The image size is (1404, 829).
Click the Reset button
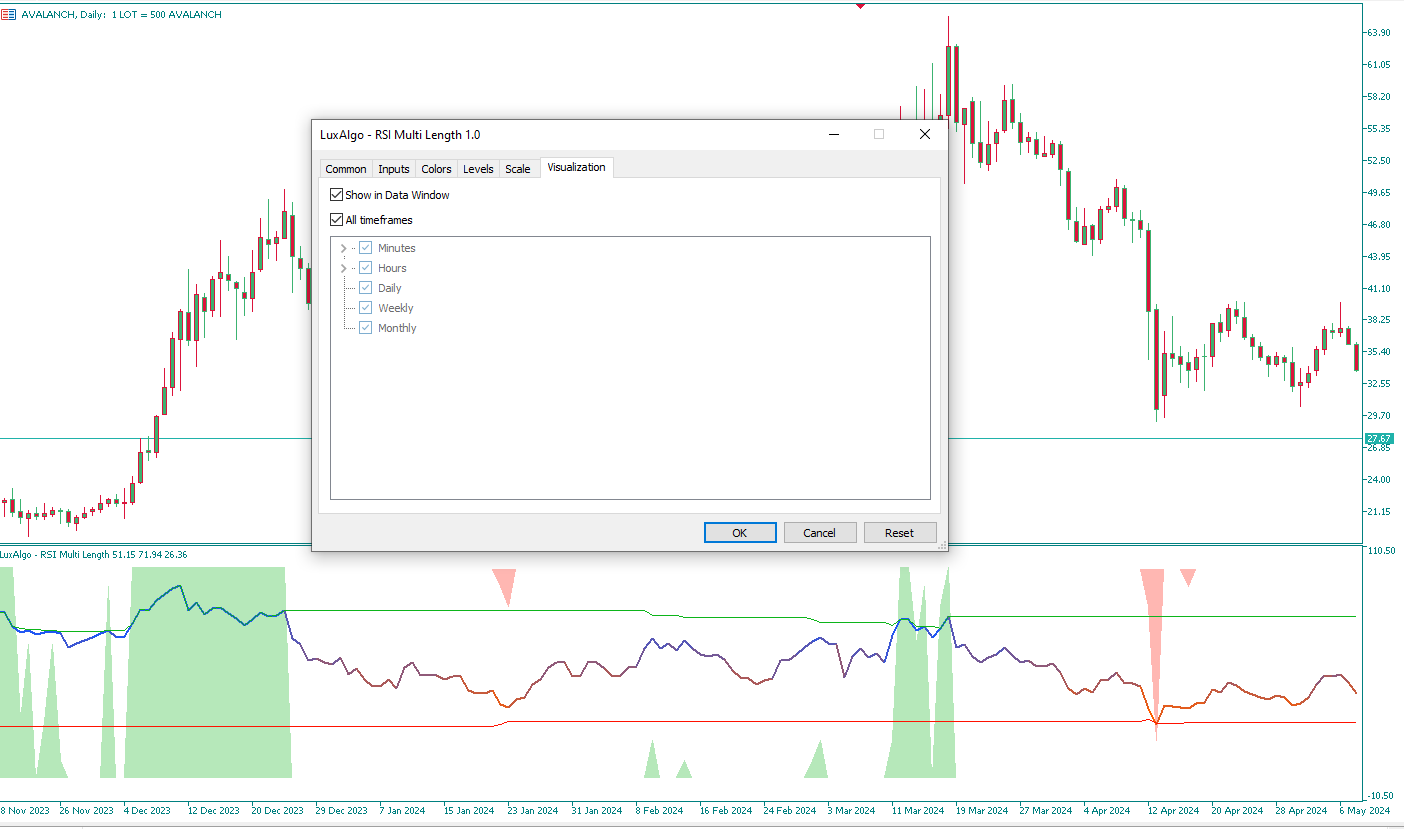pos(899,533)
